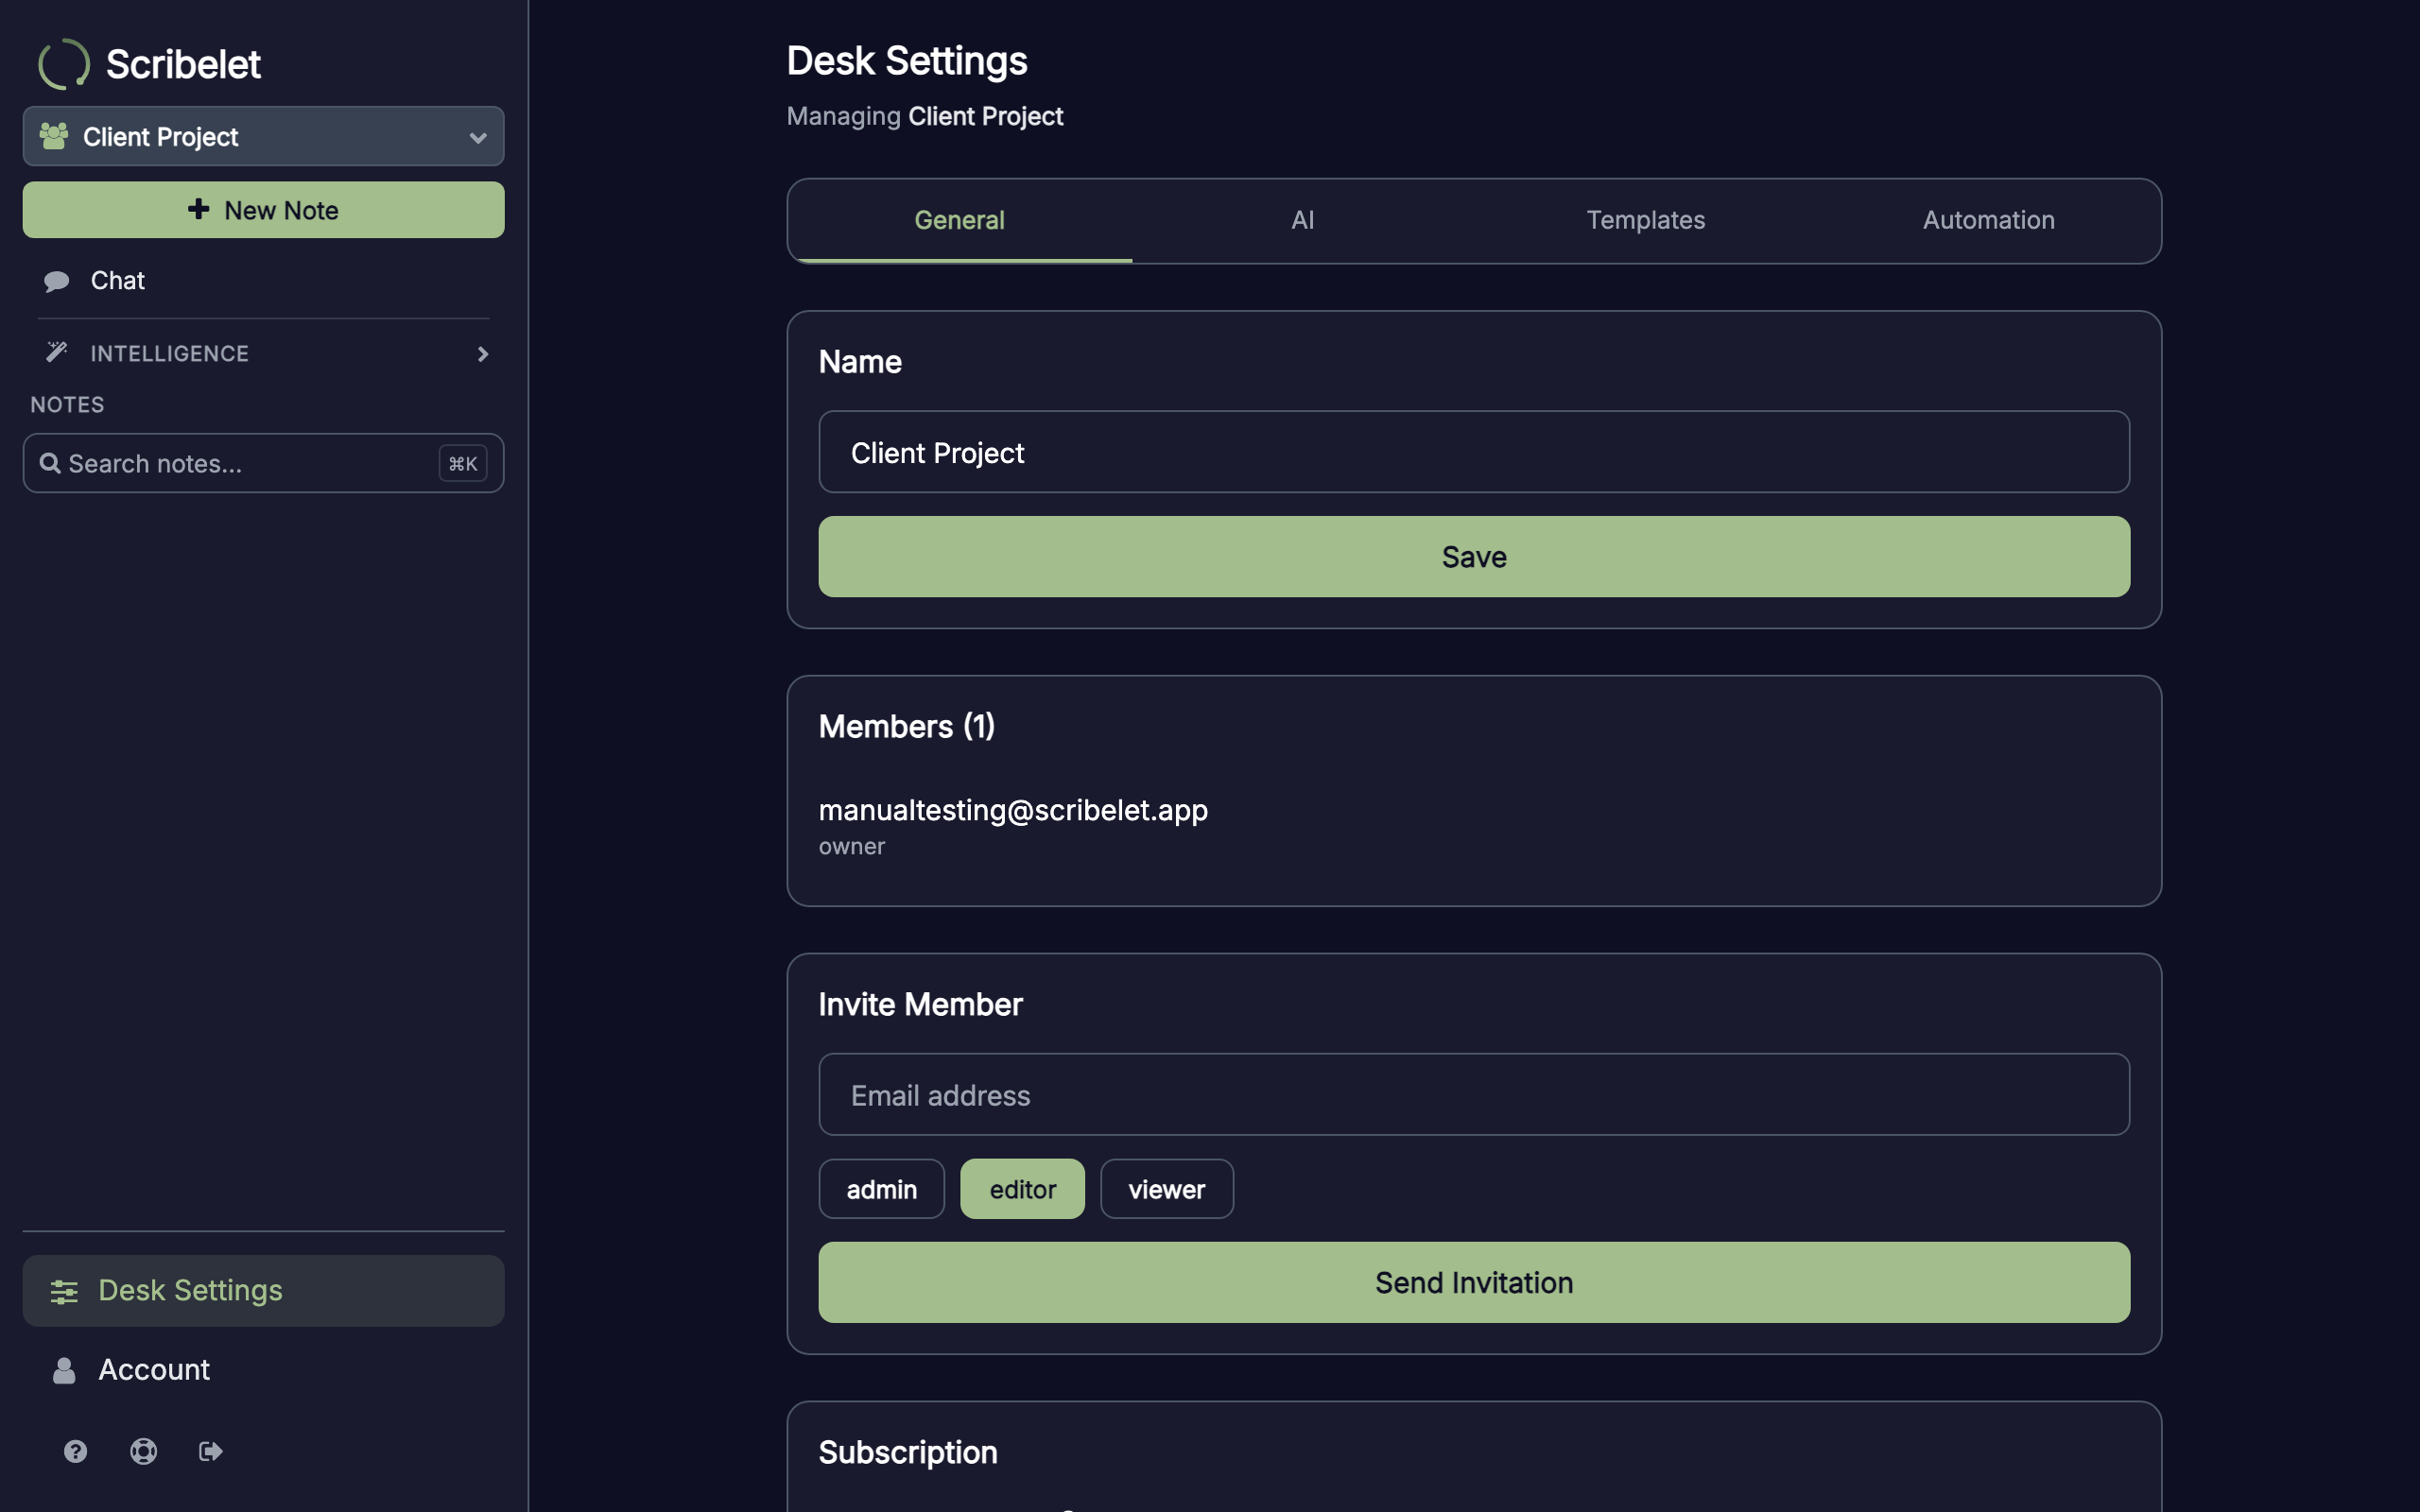Viewport: 2420px width, 1512px height.
Task: Click member manualtesting@scribelet.app
Action: 1013,810
